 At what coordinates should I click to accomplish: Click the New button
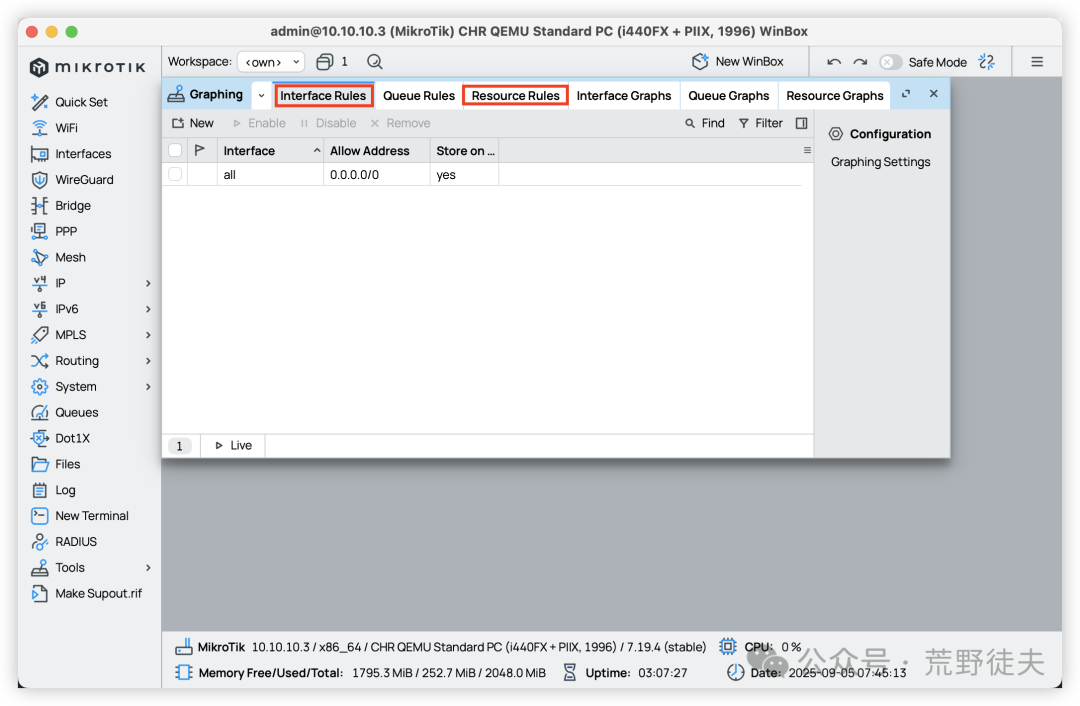pyautogui.click(x=193, y=123)
